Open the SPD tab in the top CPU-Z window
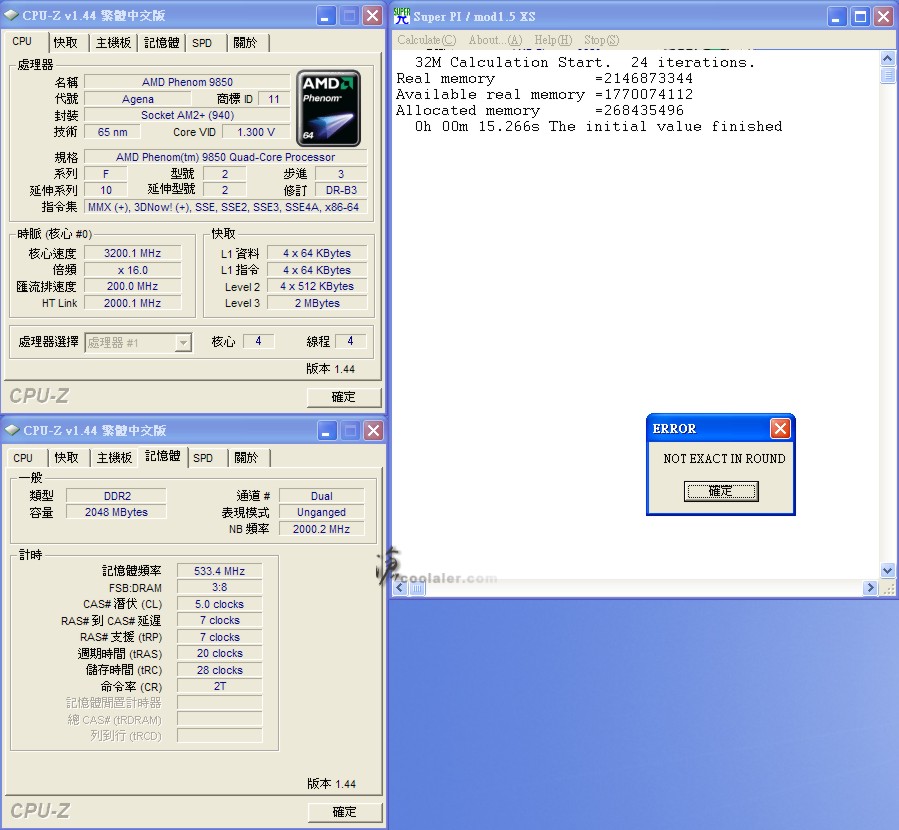Viewport: 899px width, 830px height. (202, 43)
